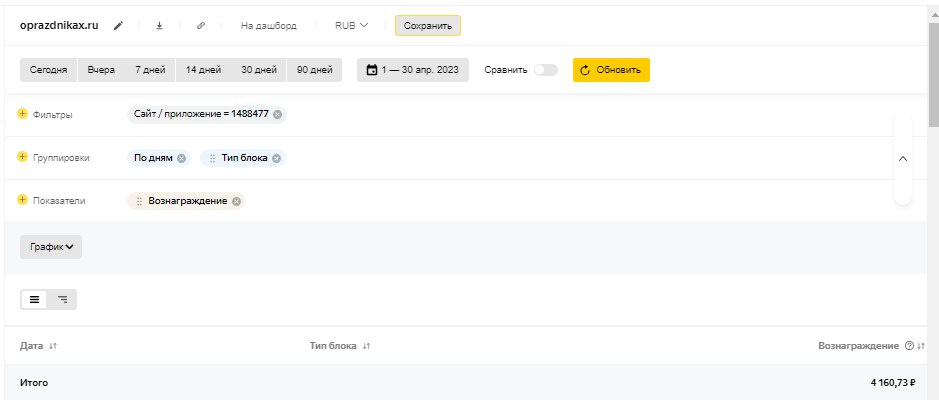Copy report link with the link icon
Image resolution: width=939 pixels, height=400 pixels.
click(201, 26)
